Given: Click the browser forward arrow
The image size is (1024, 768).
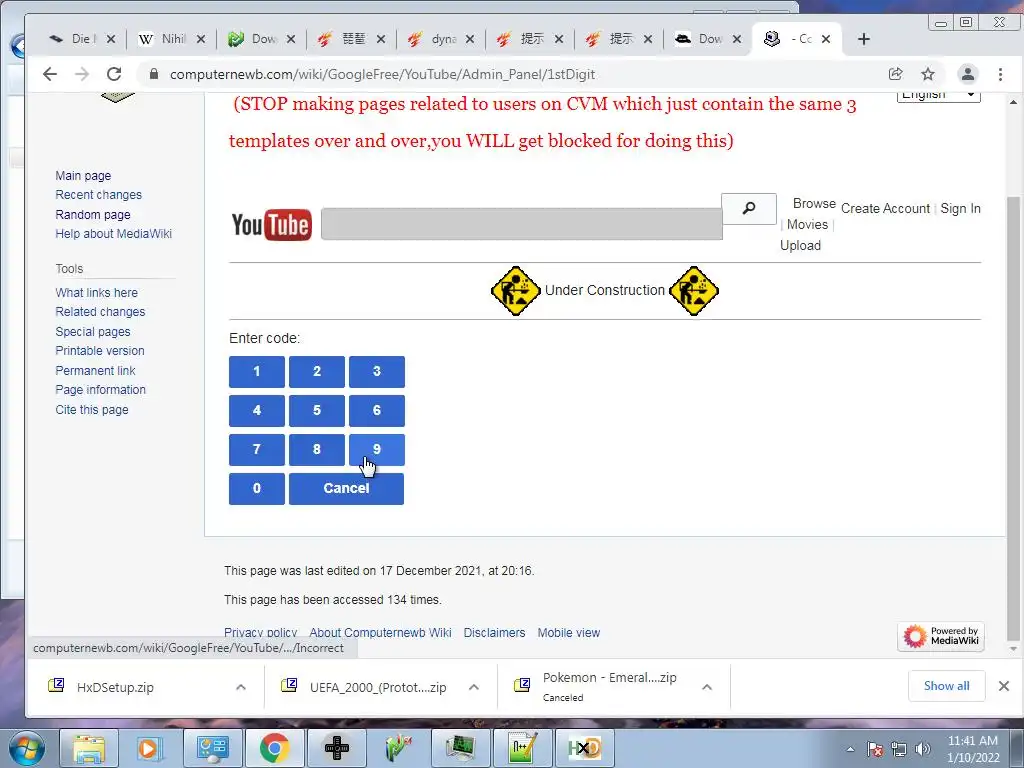Looking at the screenshot, I should [x=82, y=74].
